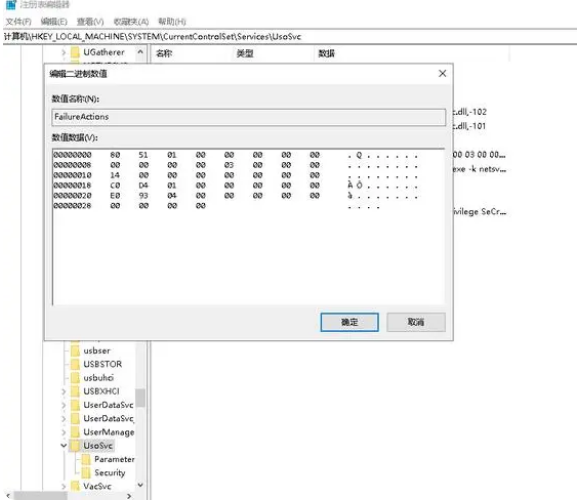The height and width of the screenshot is (503, 577).
Task: Click the USBSTOR folder icon
Action: pos(75,364)
